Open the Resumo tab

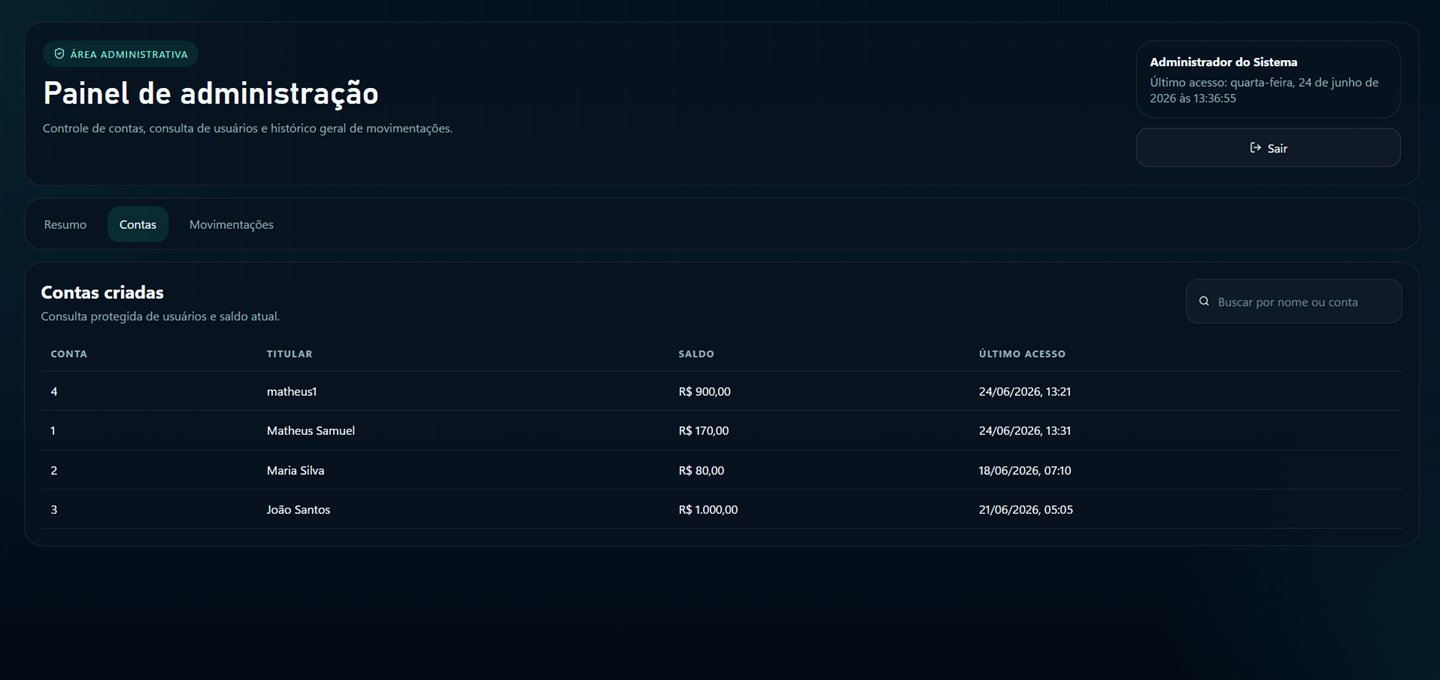(x=65, y=225)
